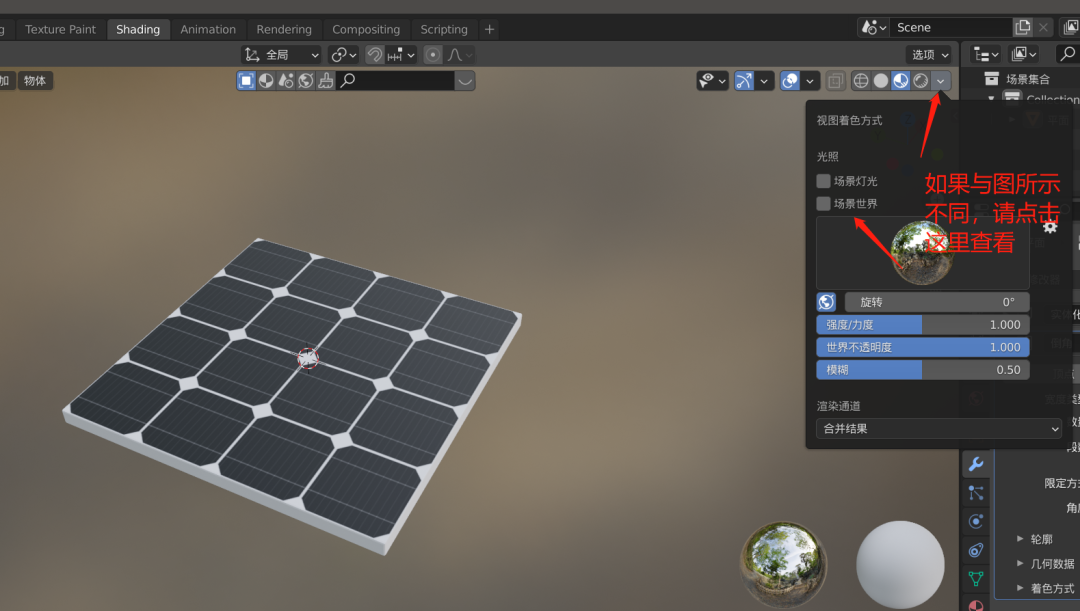Open snap element options dropdown

402,55
